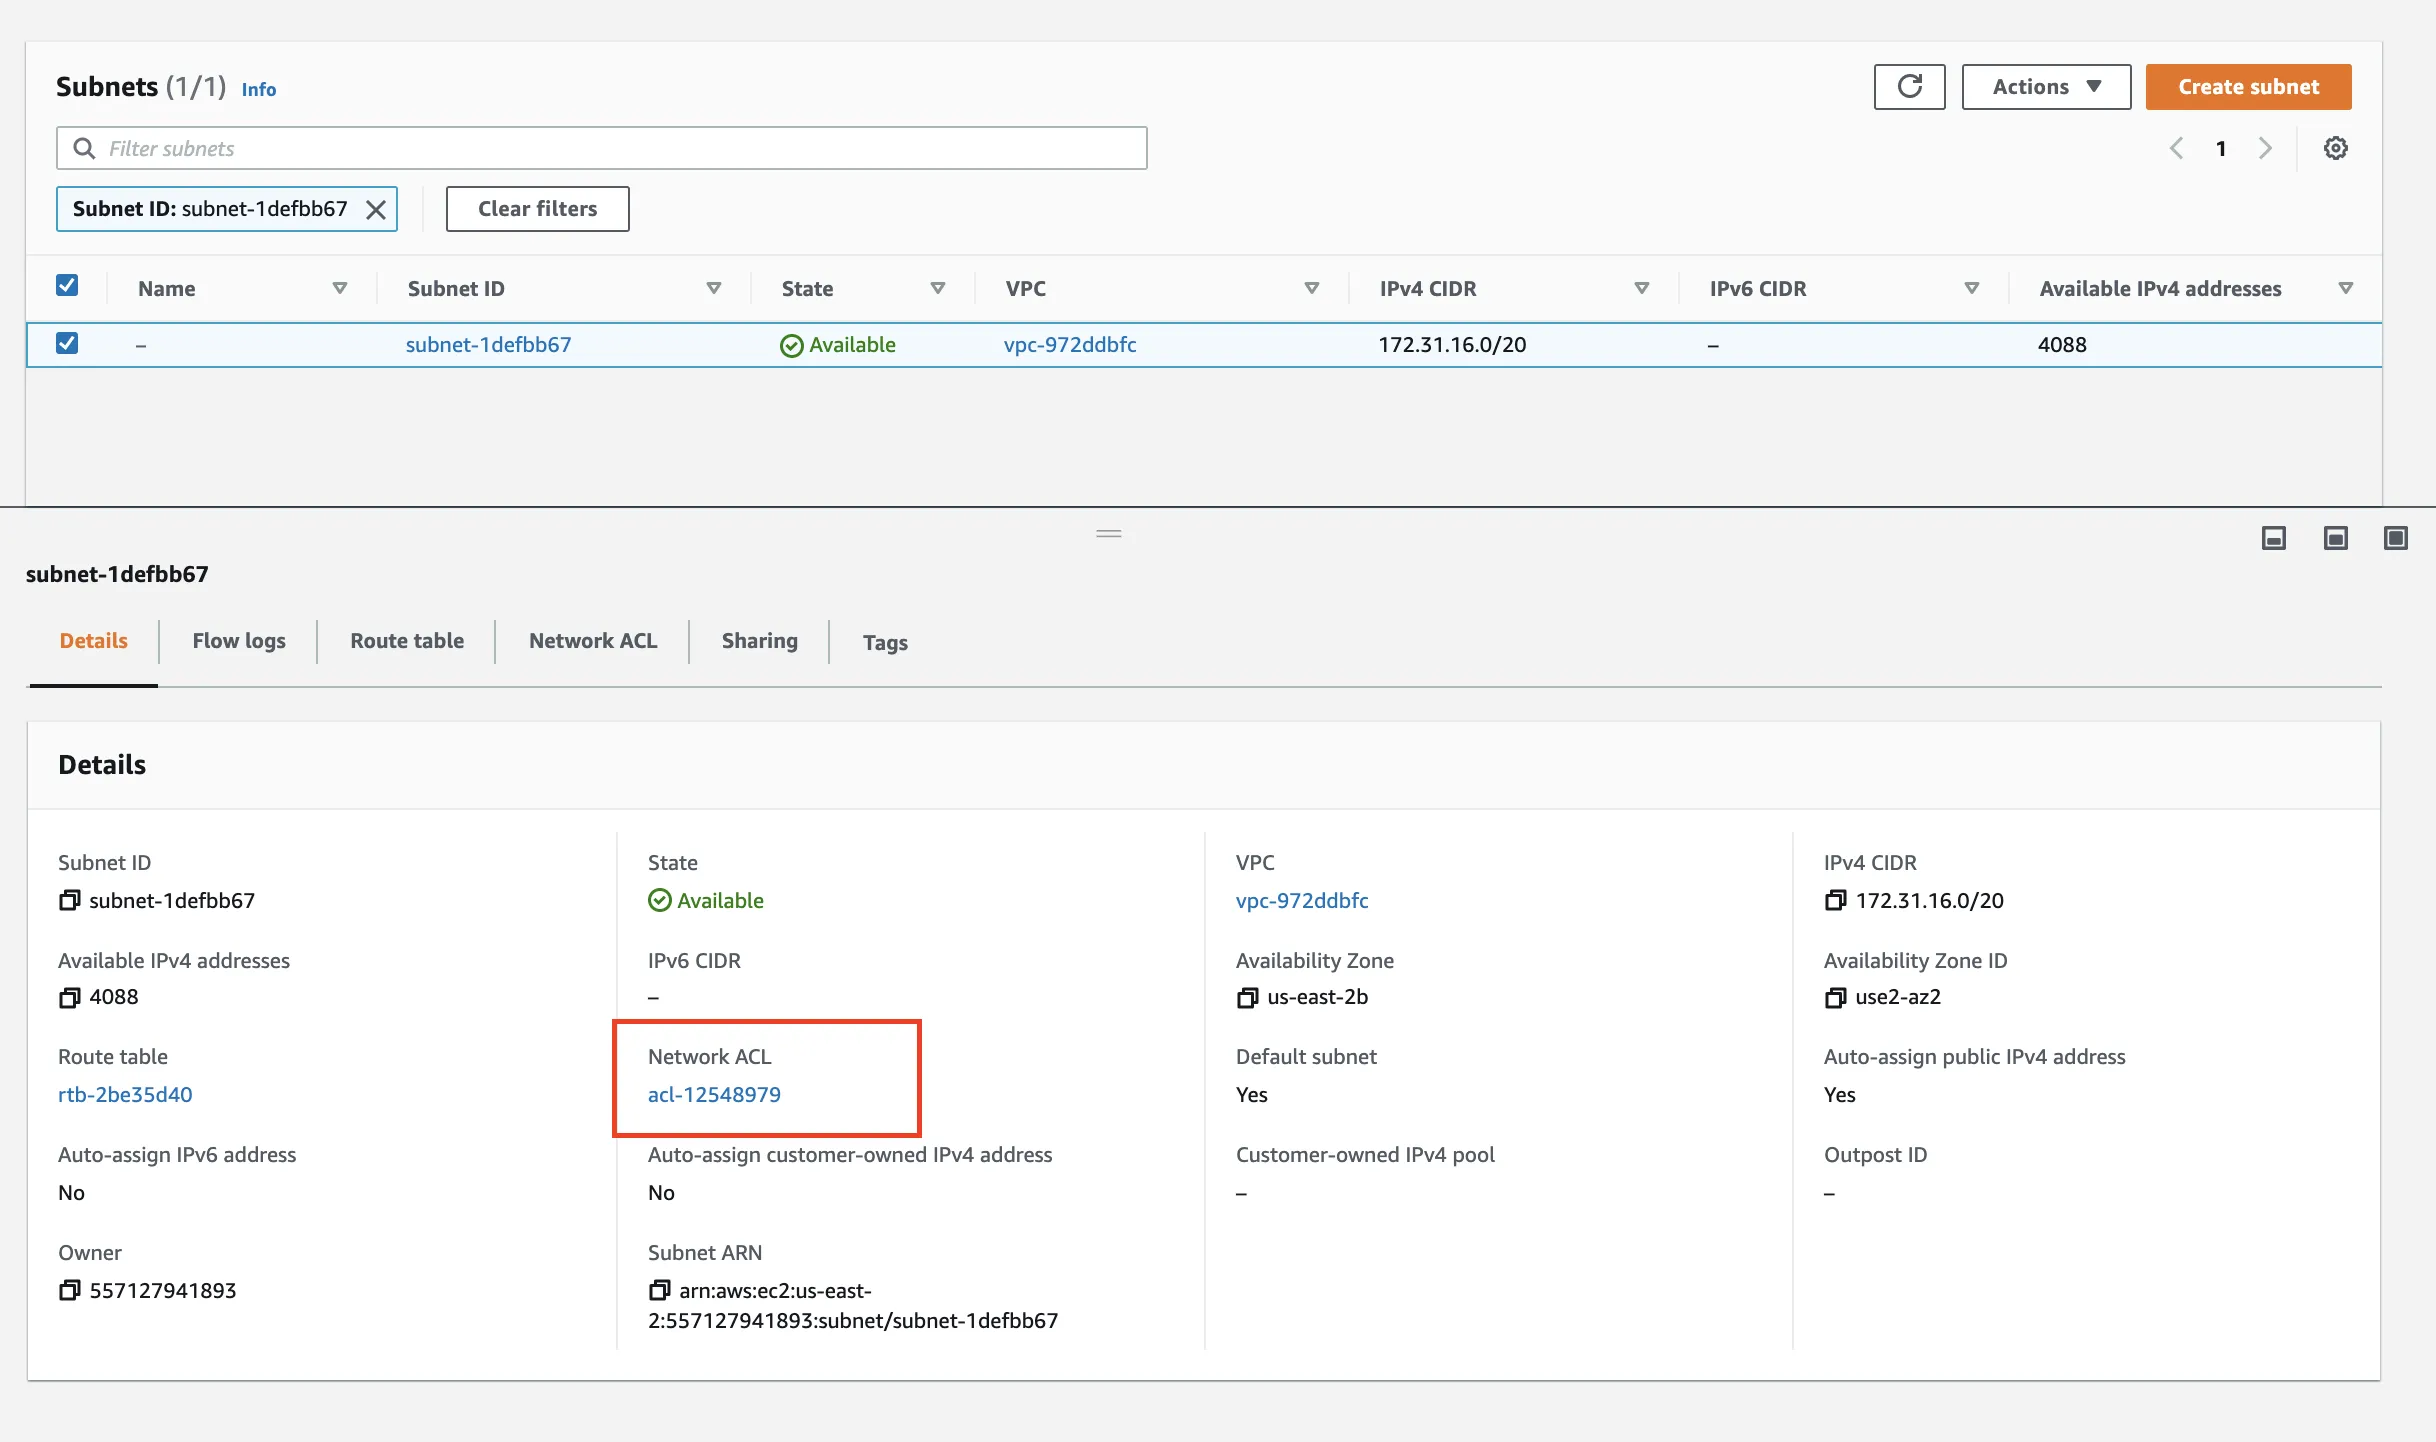Copy Availability Zone us-east-2b icon

tap(1247, 998)
